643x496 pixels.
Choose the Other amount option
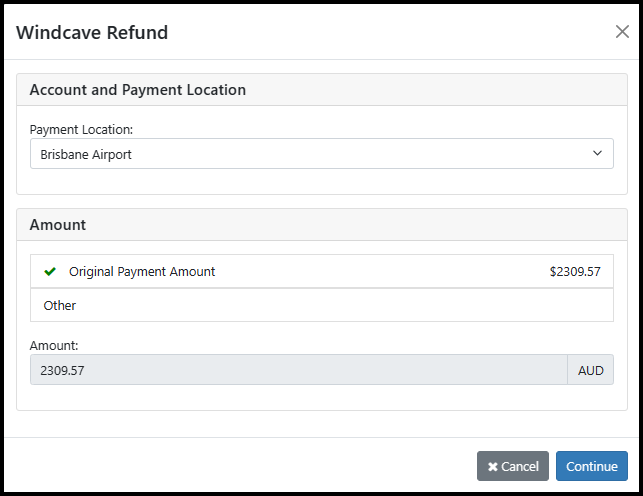[322, 305]
